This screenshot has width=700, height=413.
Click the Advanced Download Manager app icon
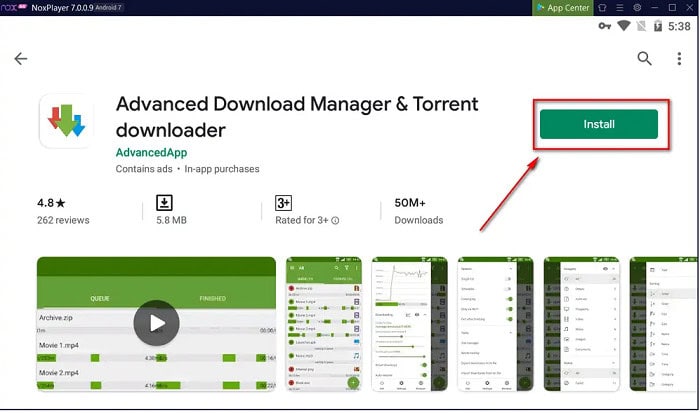click(x=66, y=121)
